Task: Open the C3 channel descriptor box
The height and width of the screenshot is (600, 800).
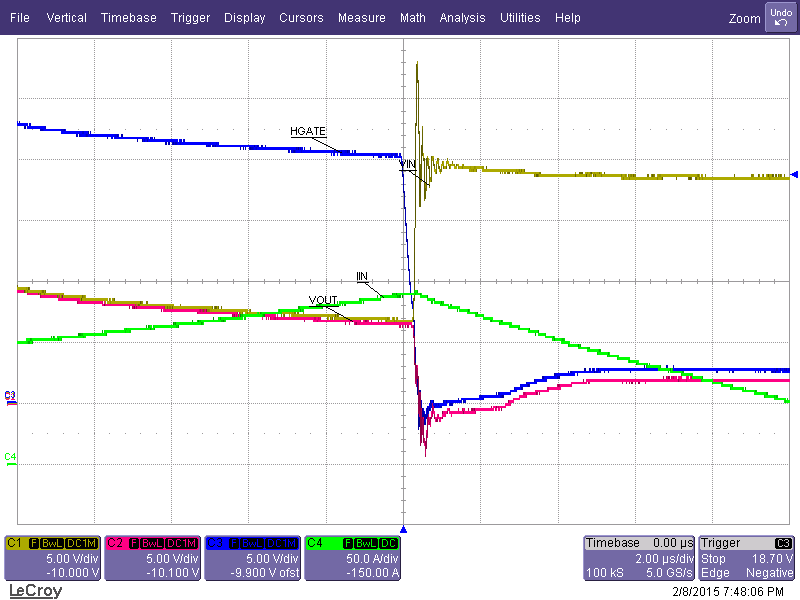Action: (252, 557)
